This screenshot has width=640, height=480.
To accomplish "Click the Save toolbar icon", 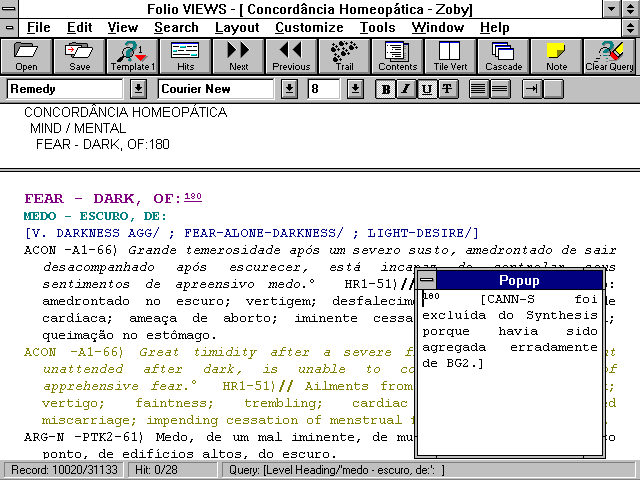I will click(80, 56).
